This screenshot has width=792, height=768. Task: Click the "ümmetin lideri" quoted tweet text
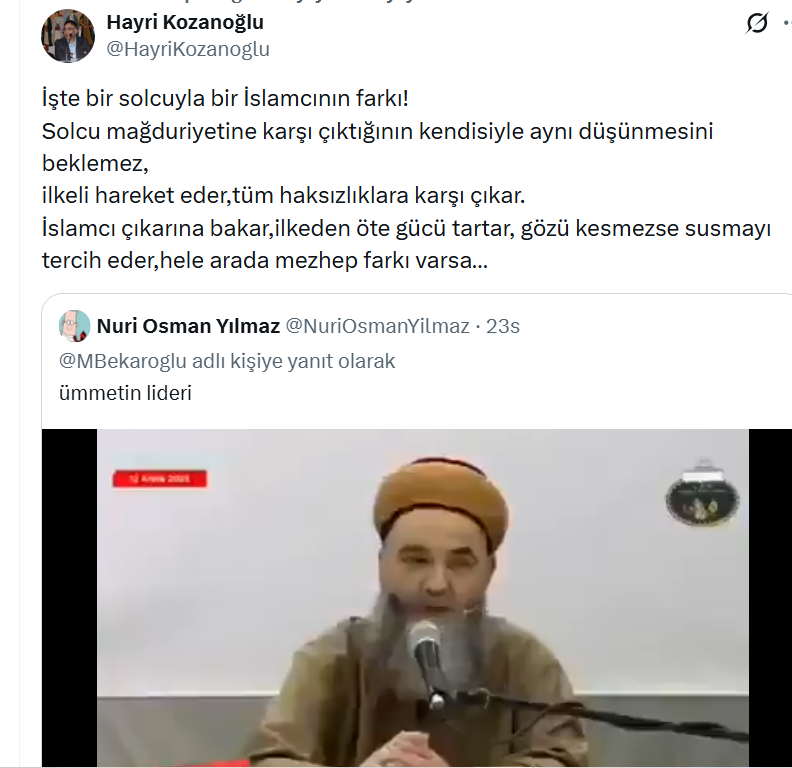pyautogui.click(x=125, y=393)
